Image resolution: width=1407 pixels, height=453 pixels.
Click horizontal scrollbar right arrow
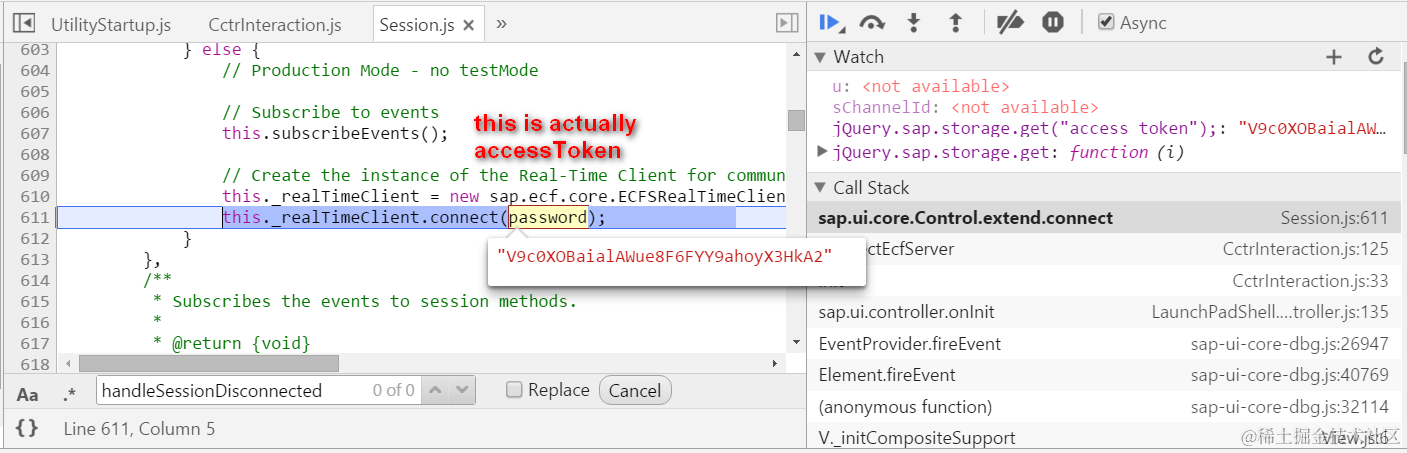click(x=775, y=364)
